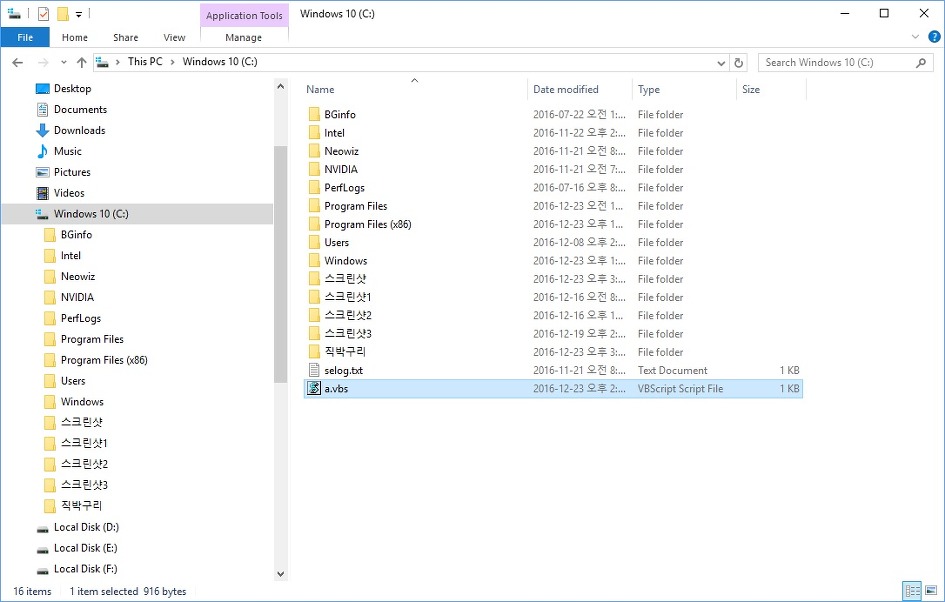The width and height of the screenshot is (945, 602).
Task: Select Pictures in the navigation pane
Action: point(72,172)
